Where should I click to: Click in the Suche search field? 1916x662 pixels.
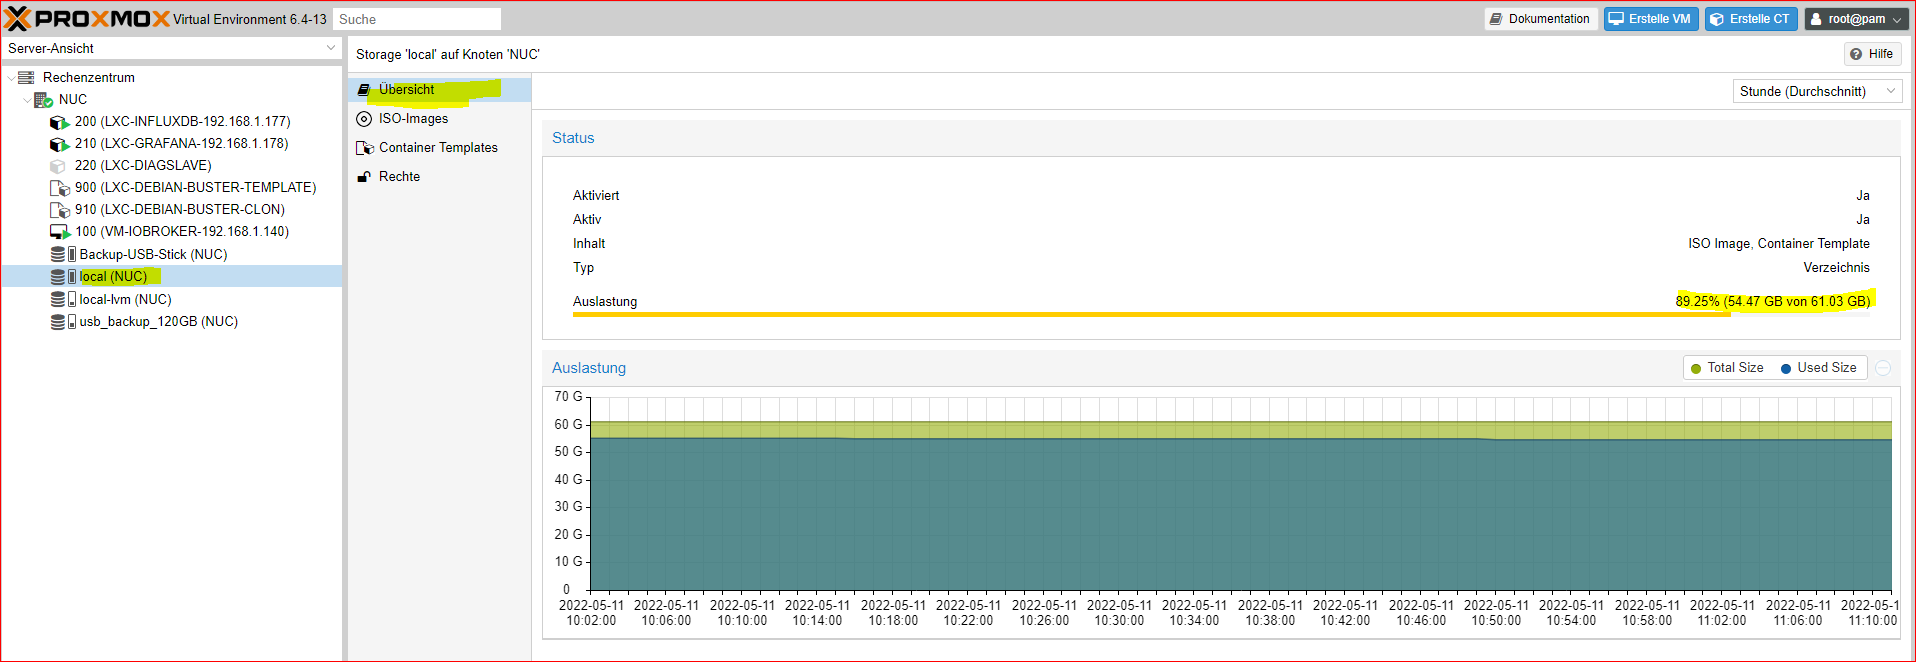[x=417, y=19]
